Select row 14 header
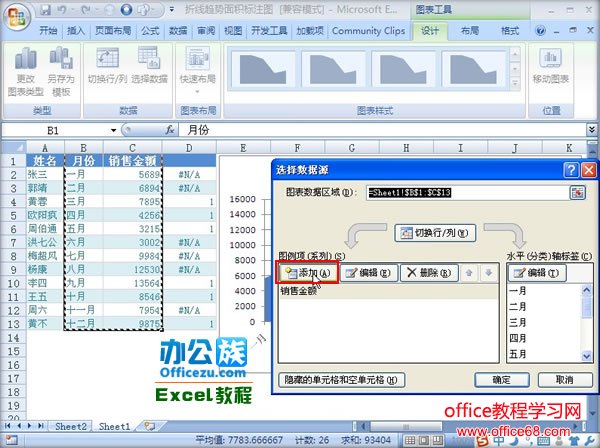600x448 pixels. (x=13, y=337)
